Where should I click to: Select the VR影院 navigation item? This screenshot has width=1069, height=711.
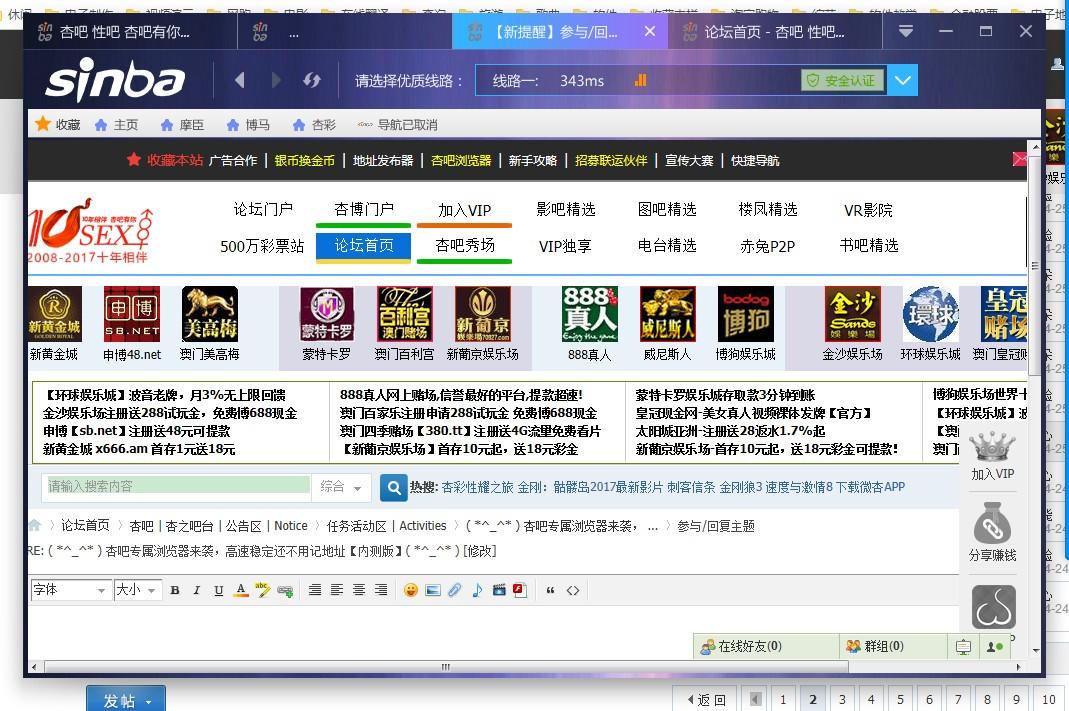(868, 210)
